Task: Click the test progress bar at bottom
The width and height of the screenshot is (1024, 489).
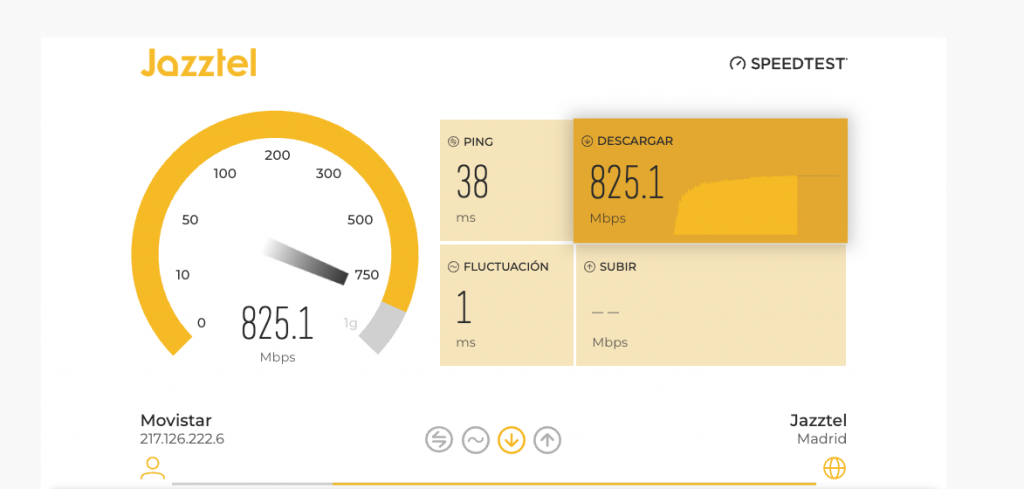Action: [494, 484]
